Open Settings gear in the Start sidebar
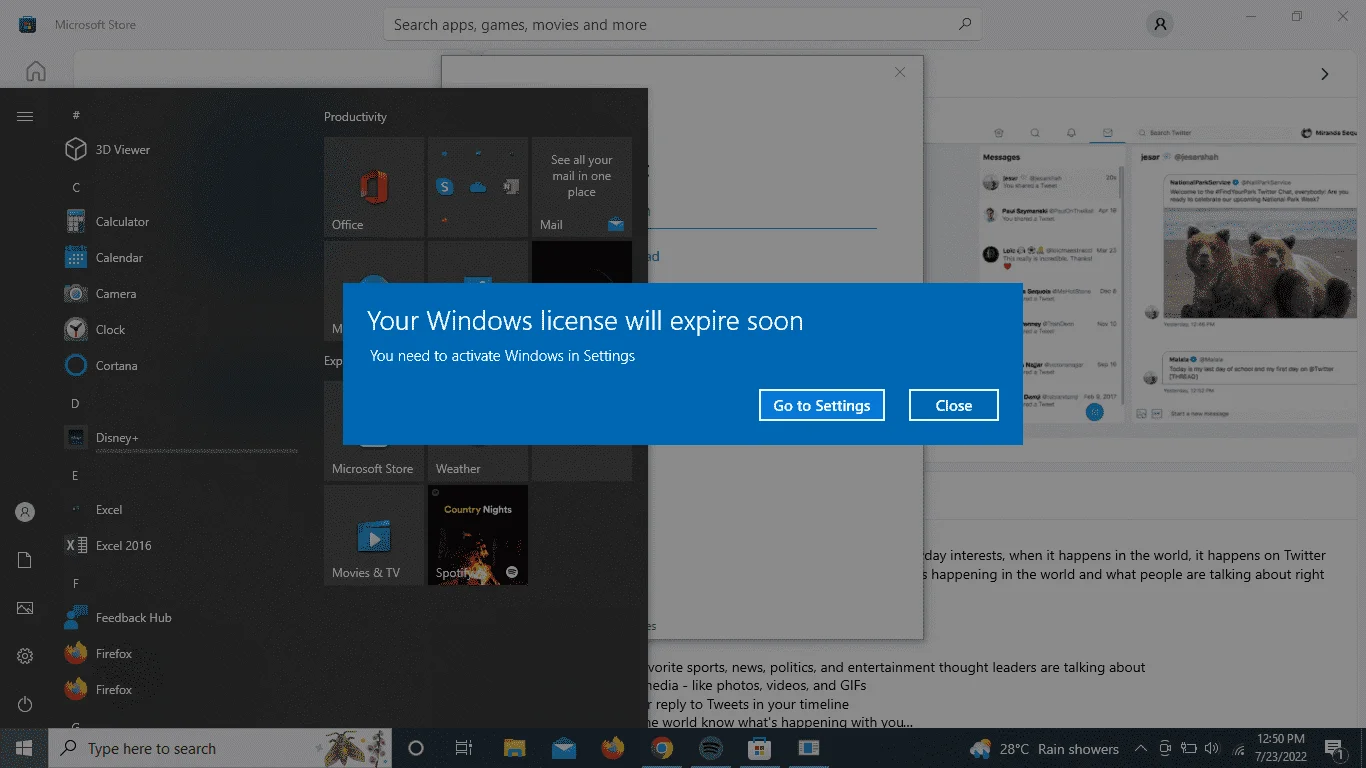 (25, 656)
